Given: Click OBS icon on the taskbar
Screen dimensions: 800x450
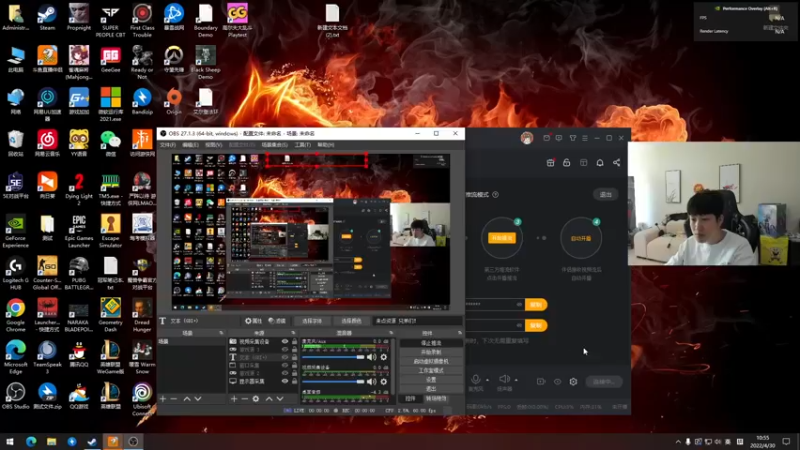Looking at the screenshot, I should coord(133,442).
